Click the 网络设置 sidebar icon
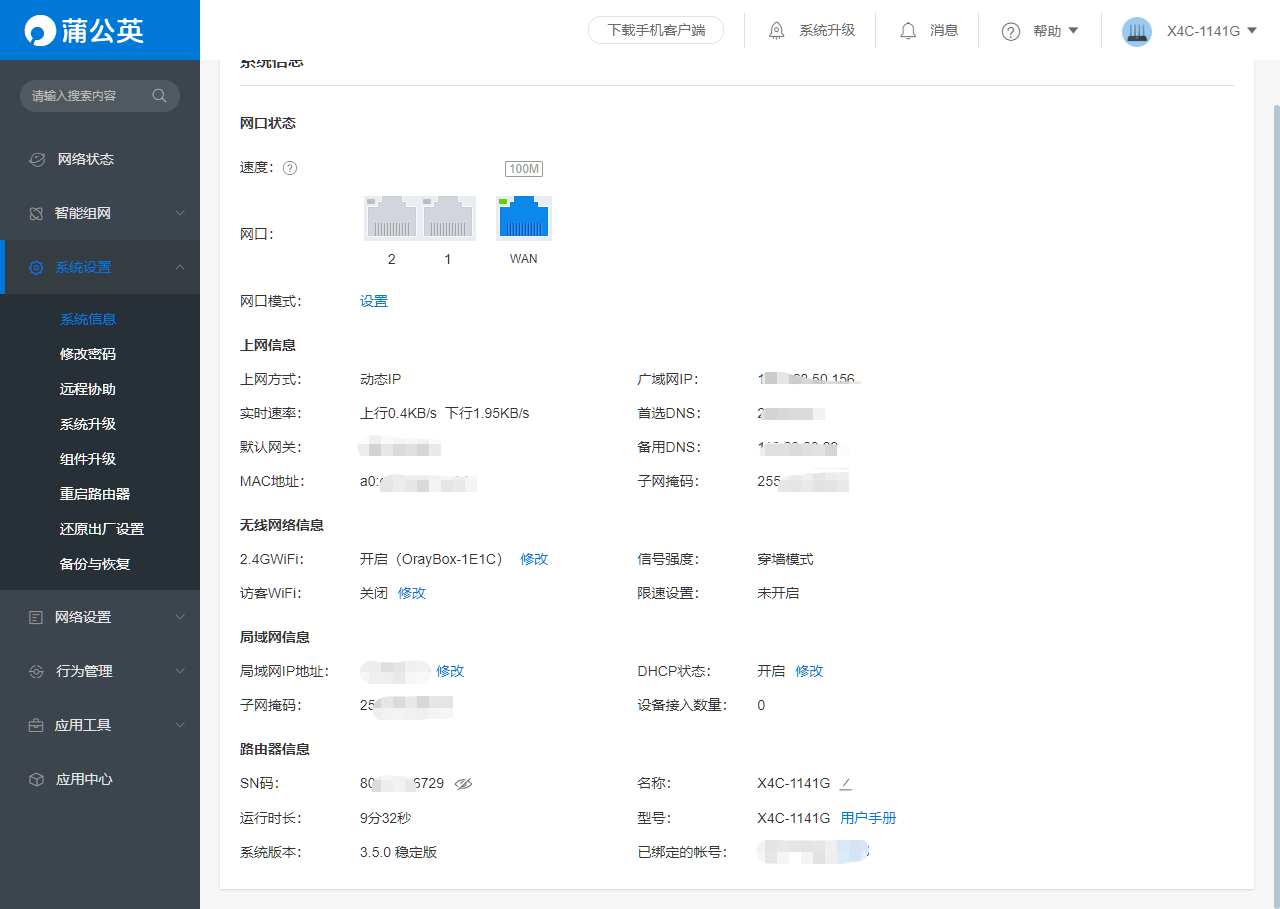Image resolution: width=1280 pixels, height=909 pixels. coord(36,617)
